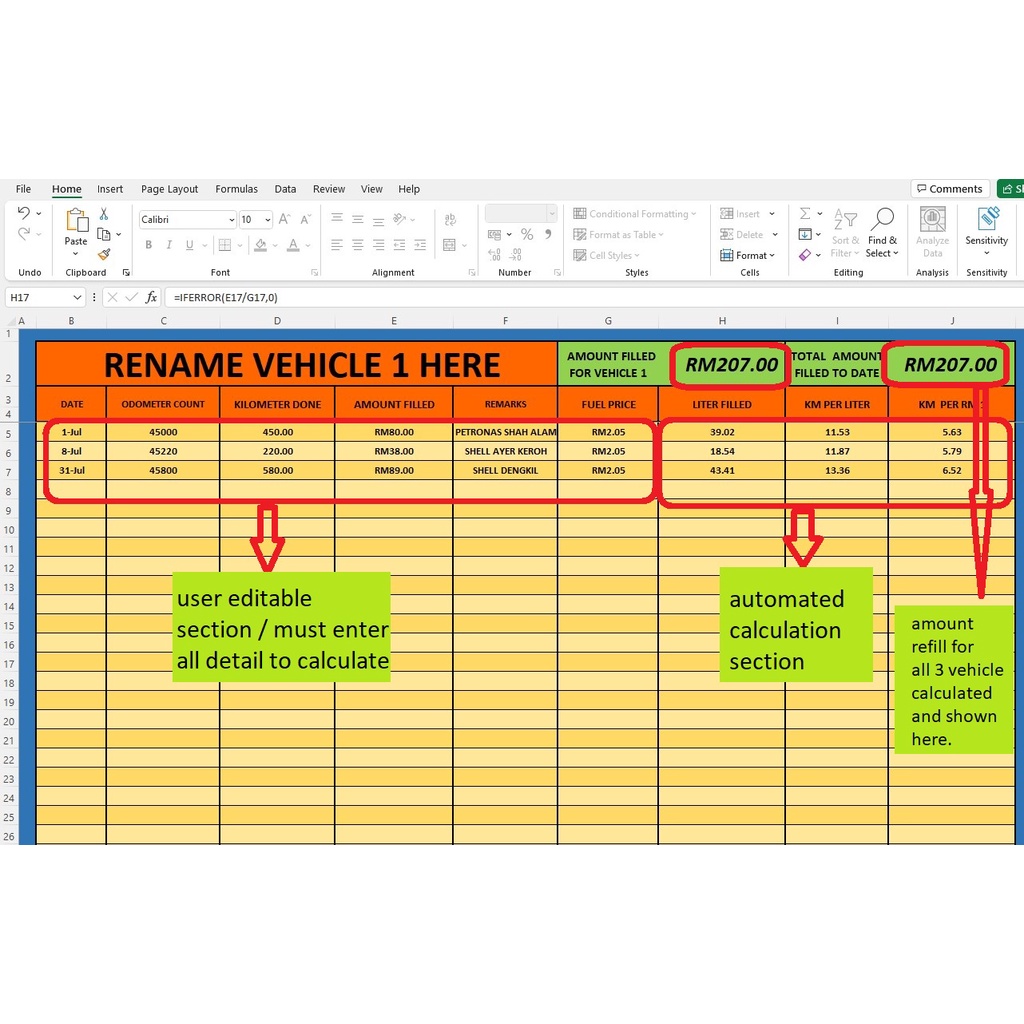The image size is (1024, 1024).
Task: Pick the Font Color swatch
Action: click(x=293, y=245)
